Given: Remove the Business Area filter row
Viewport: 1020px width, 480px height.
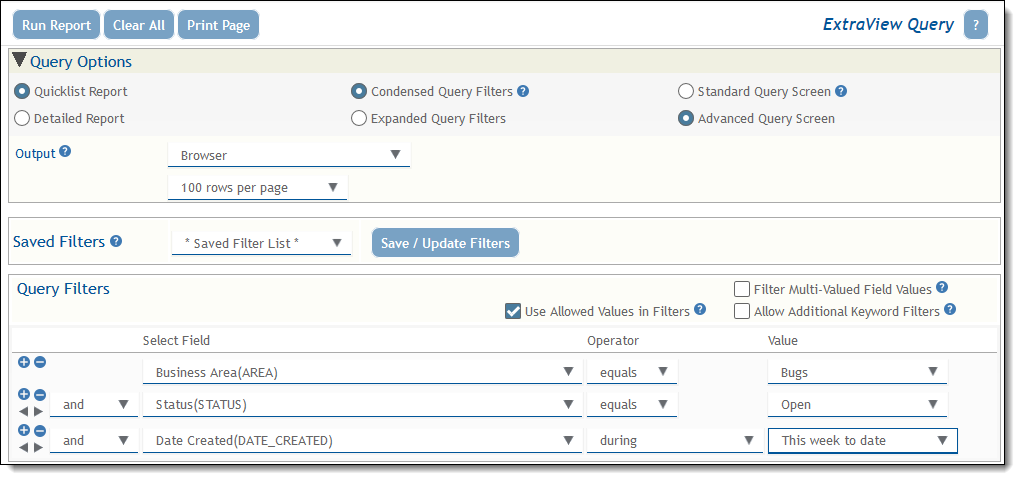Looking at the screenshot, I should [x=40, y=362].
